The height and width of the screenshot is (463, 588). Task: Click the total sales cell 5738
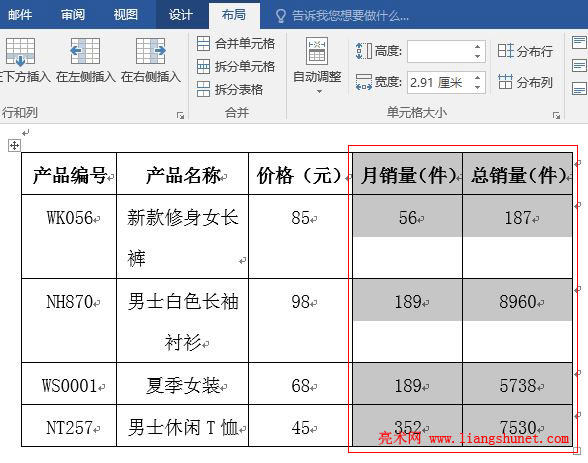click(x=518, y=385)
